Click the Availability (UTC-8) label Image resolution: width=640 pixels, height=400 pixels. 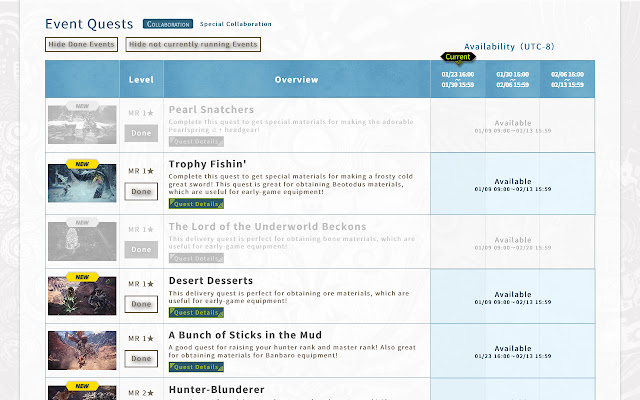509,47
